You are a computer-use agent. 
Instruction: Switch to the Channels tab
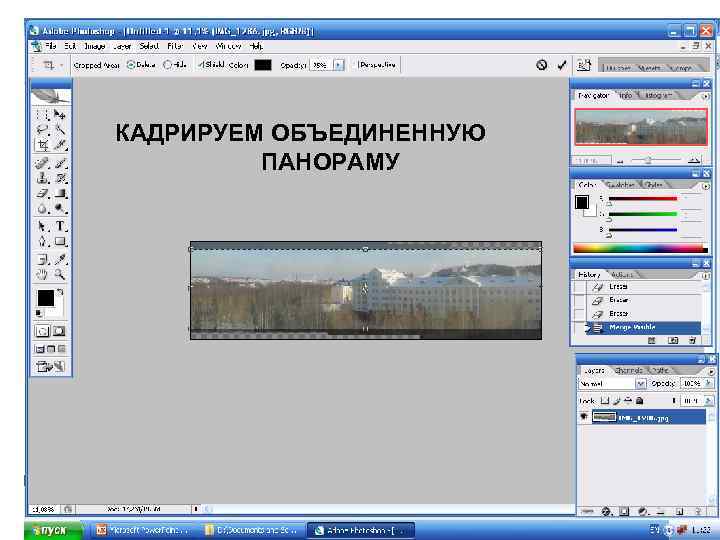628,370
